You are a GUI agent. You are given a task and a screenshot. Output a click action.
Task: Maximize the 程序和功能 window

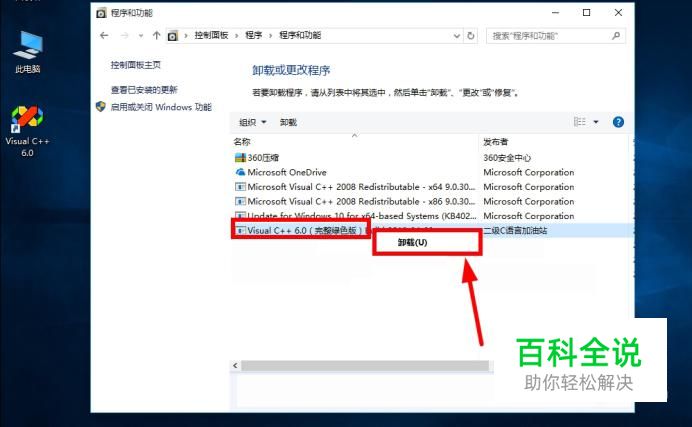click(587, 13)
